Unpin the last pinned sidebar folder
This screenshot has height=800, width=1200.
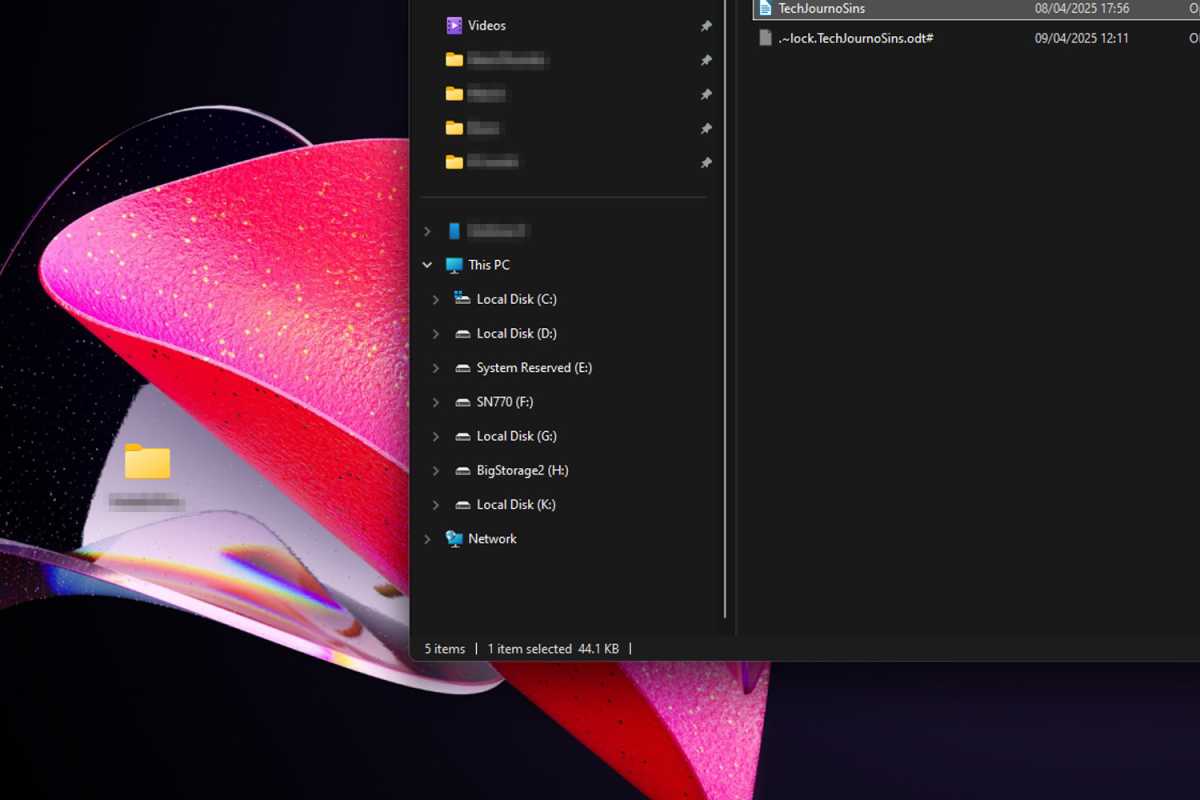706,162
